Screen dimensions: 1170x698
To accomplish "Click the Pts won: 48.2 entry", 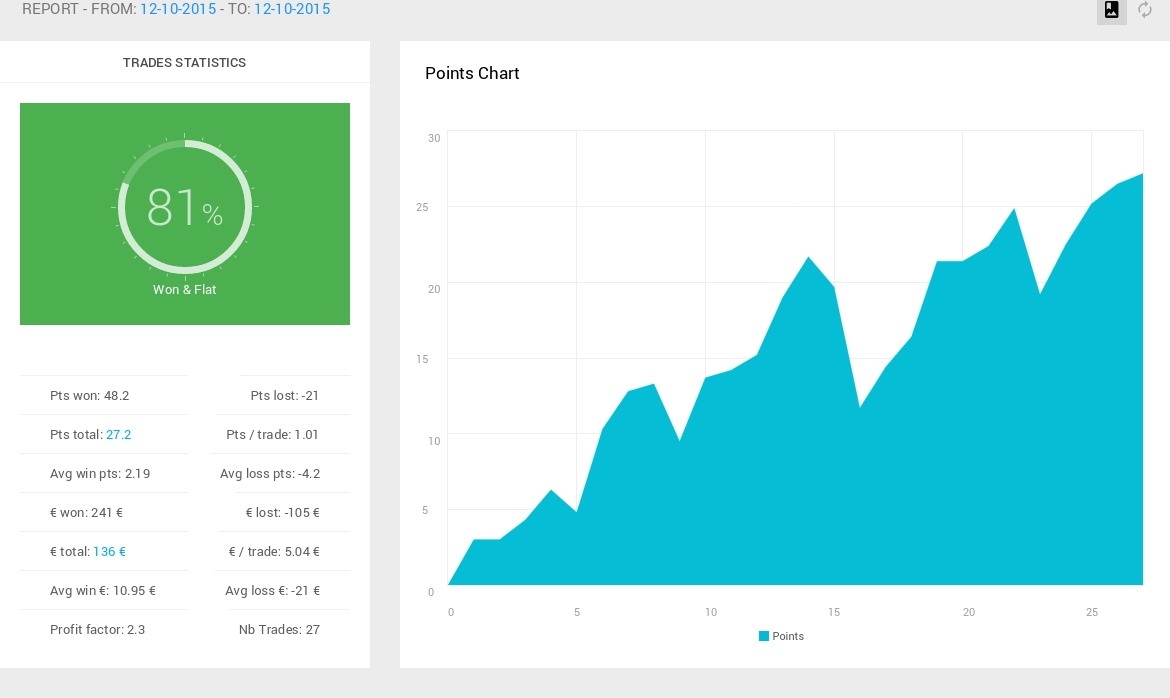I will 90,396.
